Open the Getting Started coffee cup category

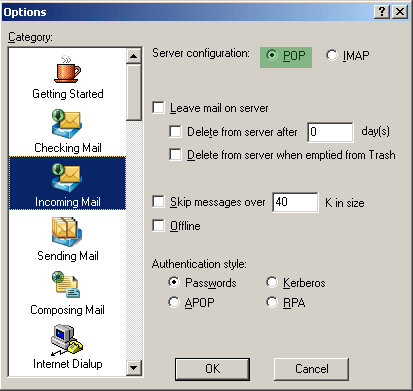click(67, 70)
